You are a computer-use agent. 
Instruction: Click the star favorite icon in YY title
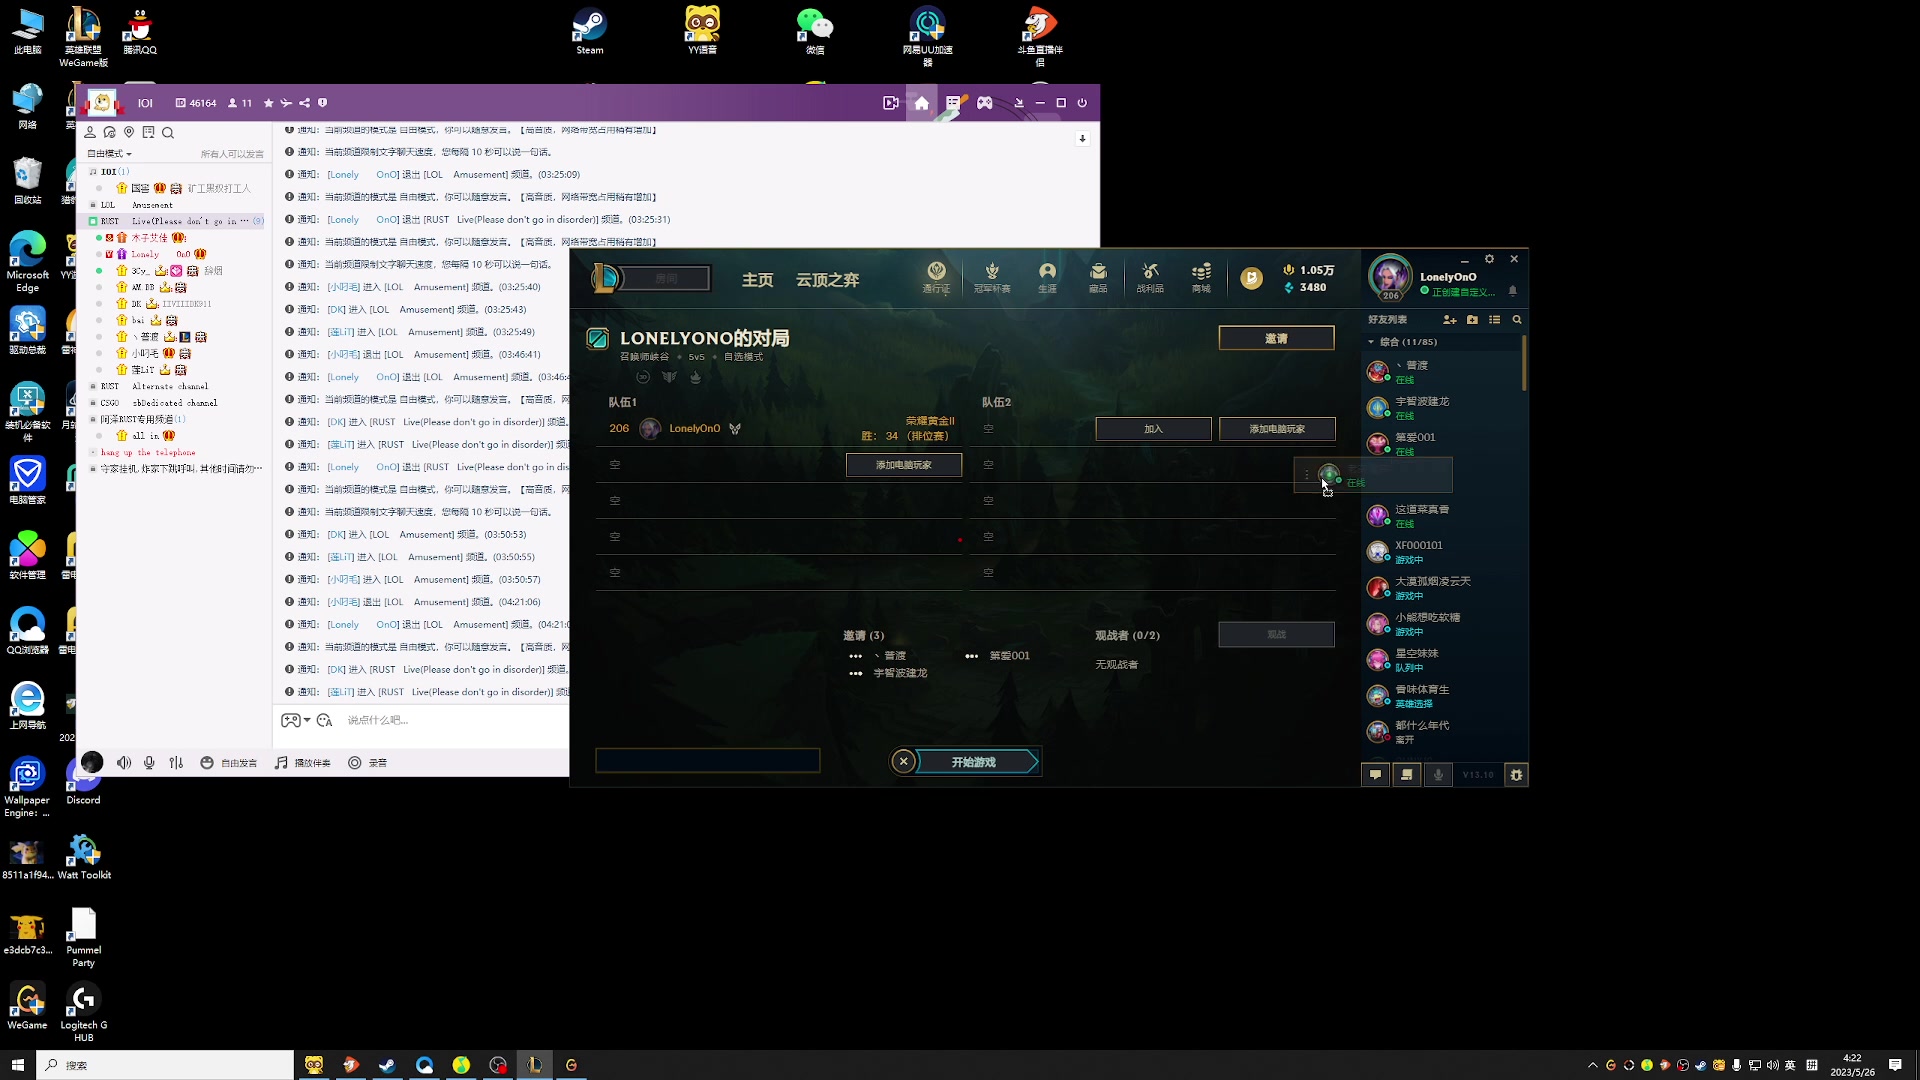point(268,103)
